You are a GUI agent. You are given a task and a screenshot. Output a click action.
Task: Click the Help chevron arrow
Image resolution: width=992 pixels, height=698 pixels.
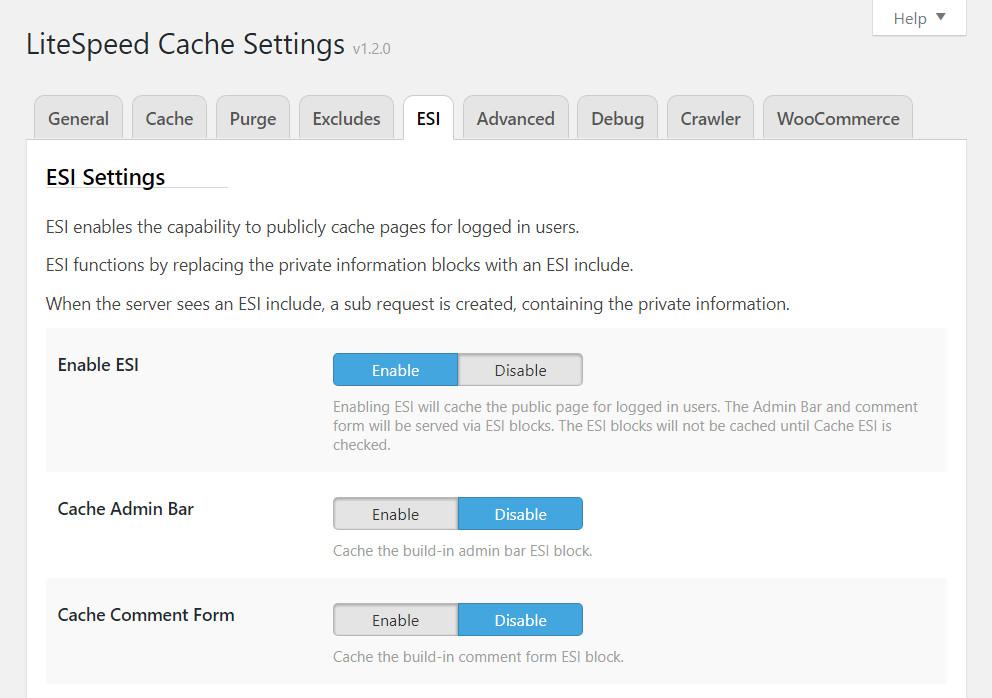tap(940, 17)
